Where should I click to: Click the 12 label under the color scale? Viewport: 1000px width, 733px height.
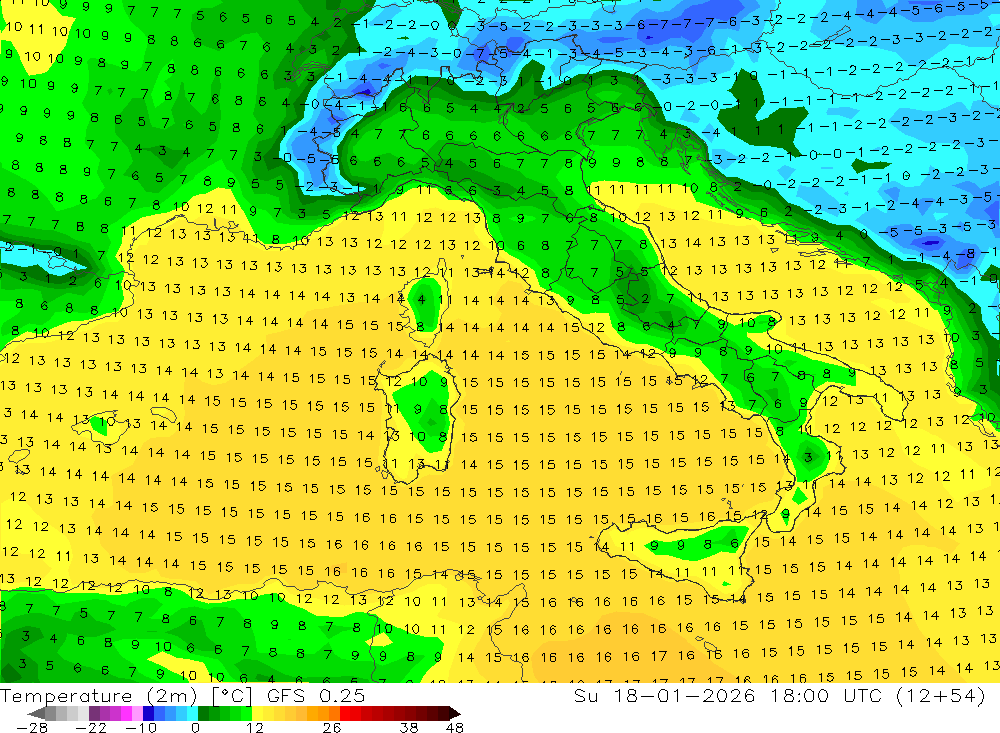(x=255, y=727)
